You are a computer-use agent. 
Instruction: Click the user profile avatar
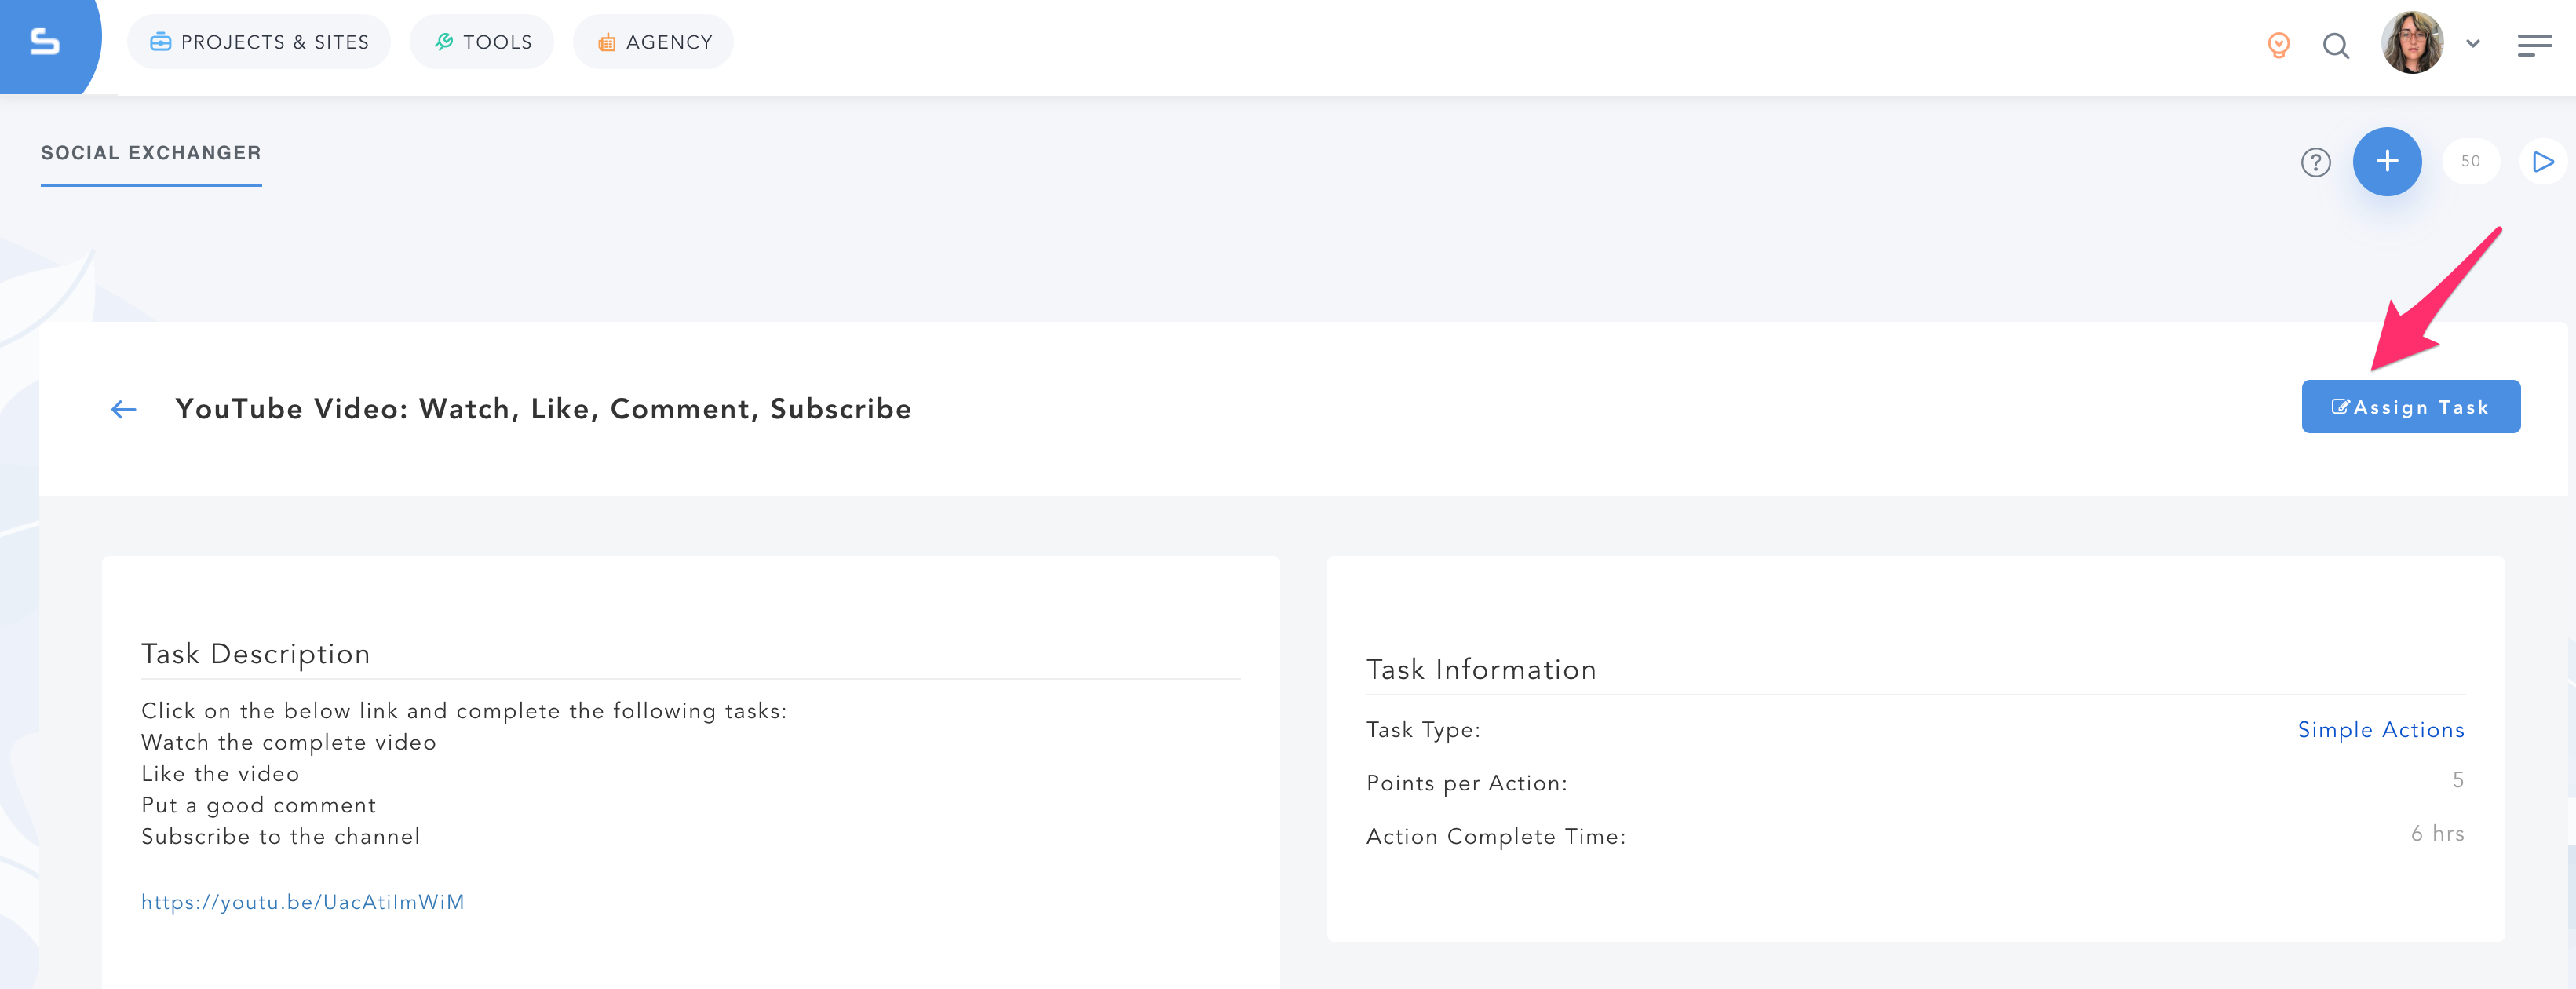(2412, 43)
